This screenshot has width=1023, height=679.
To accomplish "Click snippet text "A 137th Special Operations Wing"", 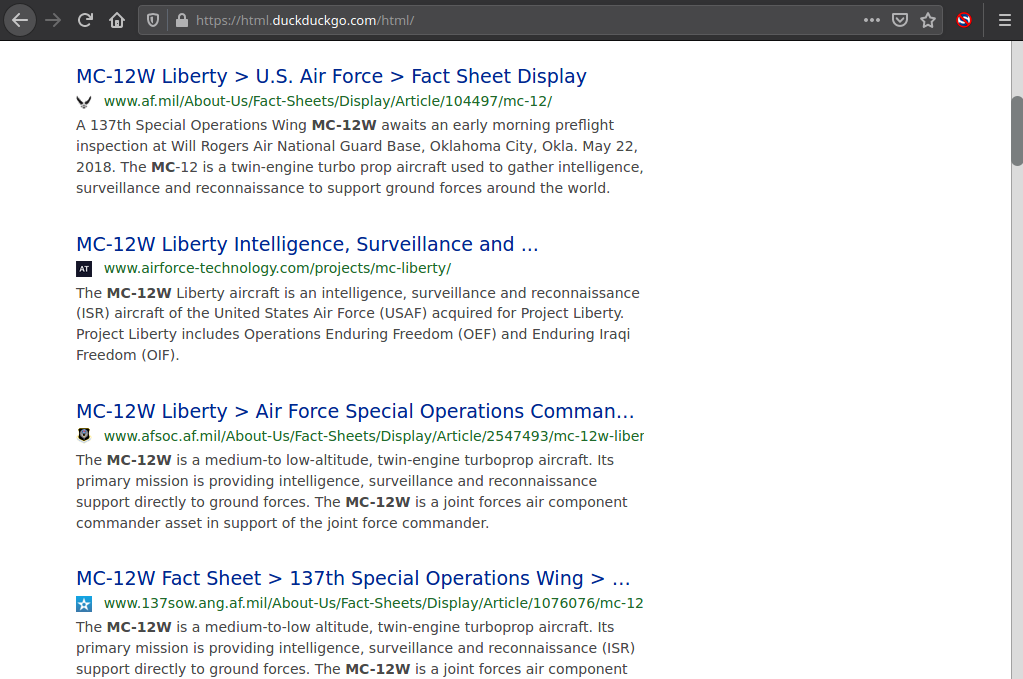I will click(191, 125).
